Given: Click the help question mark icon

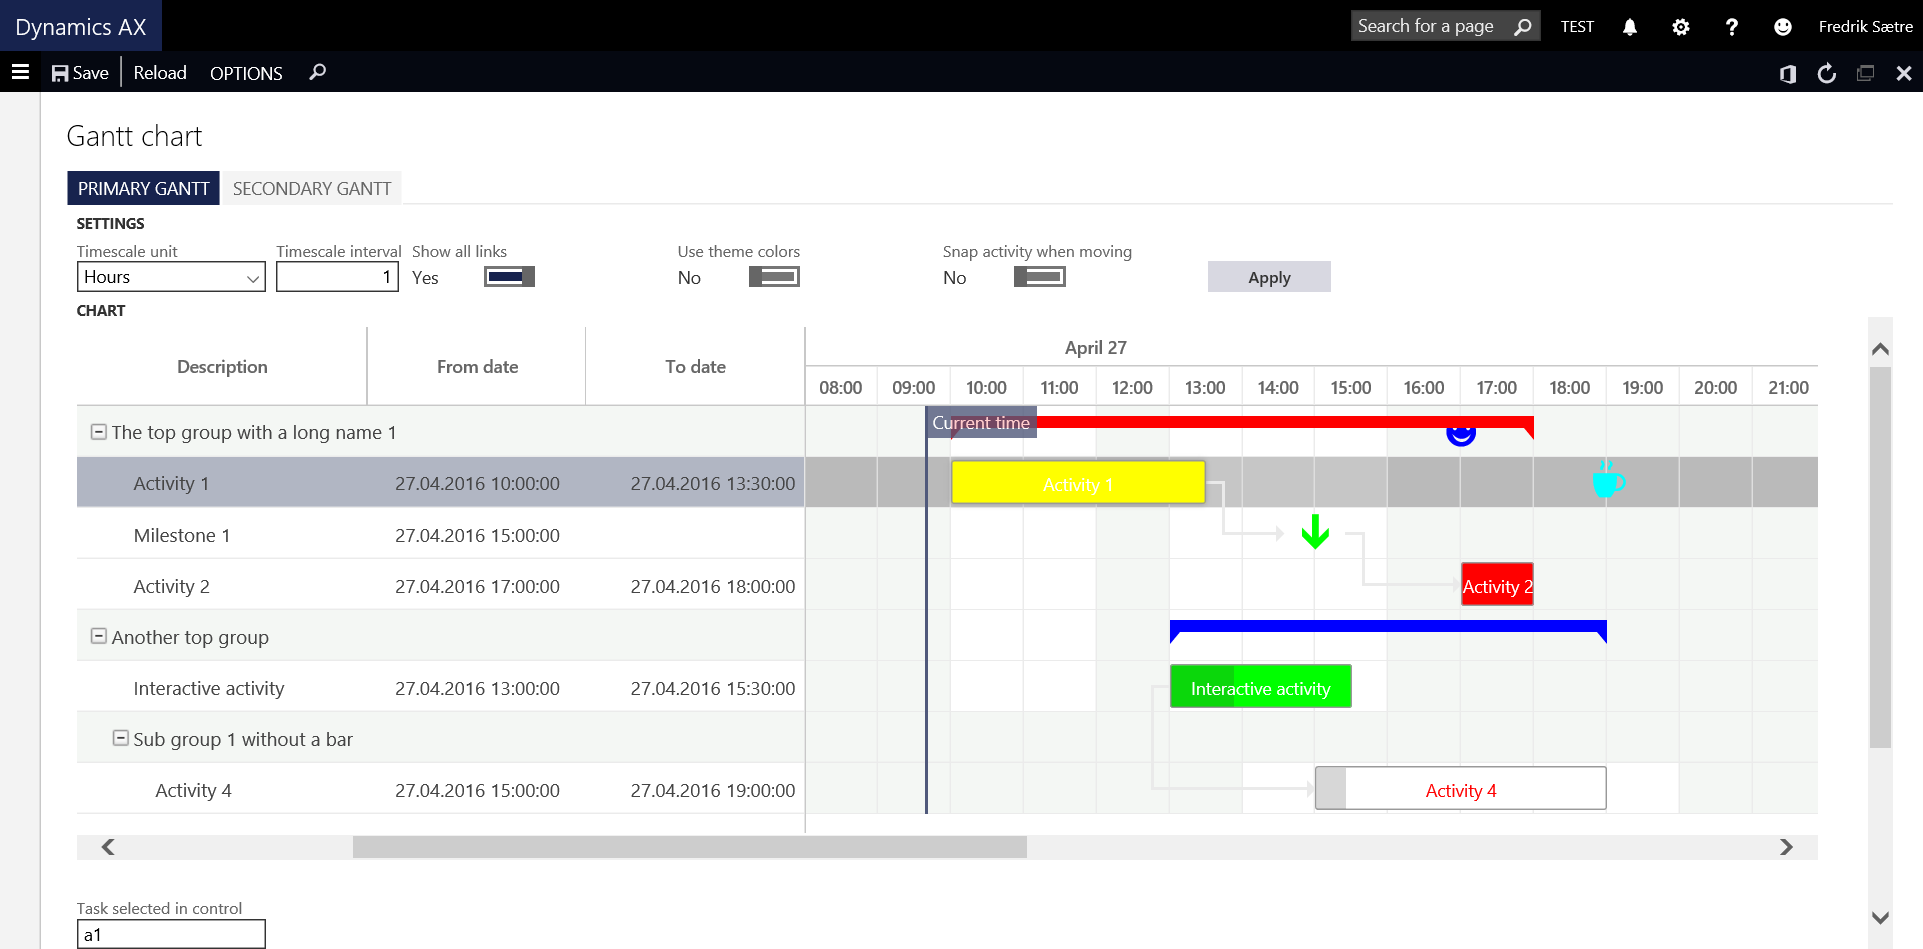Looking at the screenshot, I should (x=1731, y=27).
